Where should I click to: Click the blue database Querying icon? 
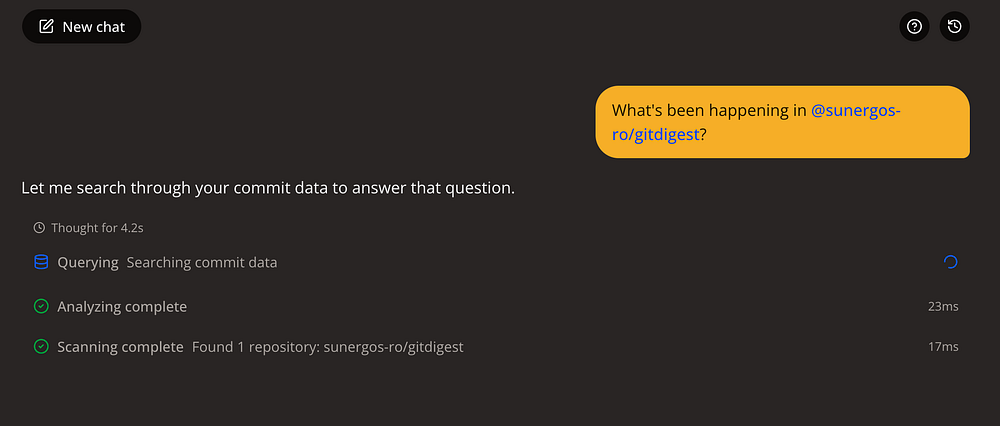(x=41, y=262)
